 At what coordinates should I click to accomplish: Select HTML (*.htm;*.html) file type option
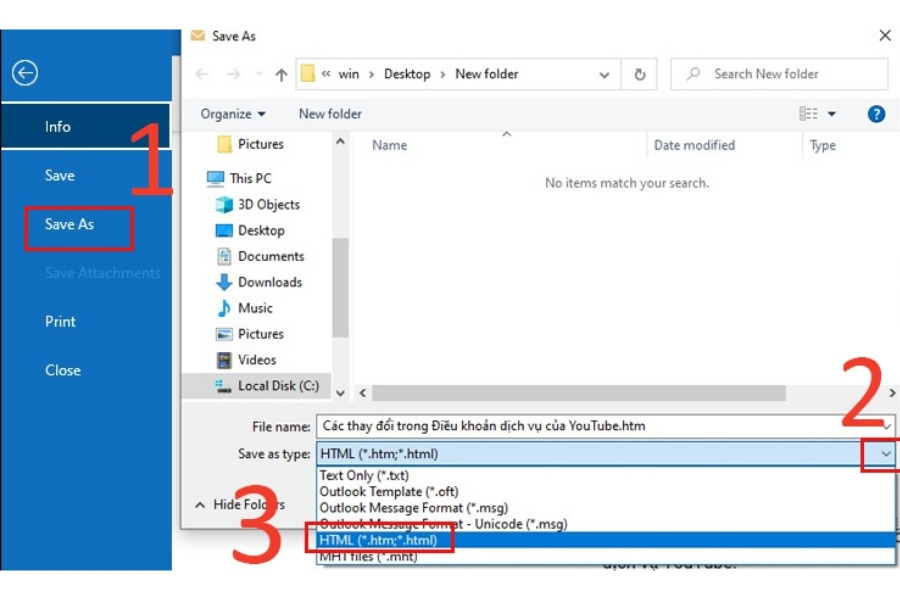tap(379, 540)
